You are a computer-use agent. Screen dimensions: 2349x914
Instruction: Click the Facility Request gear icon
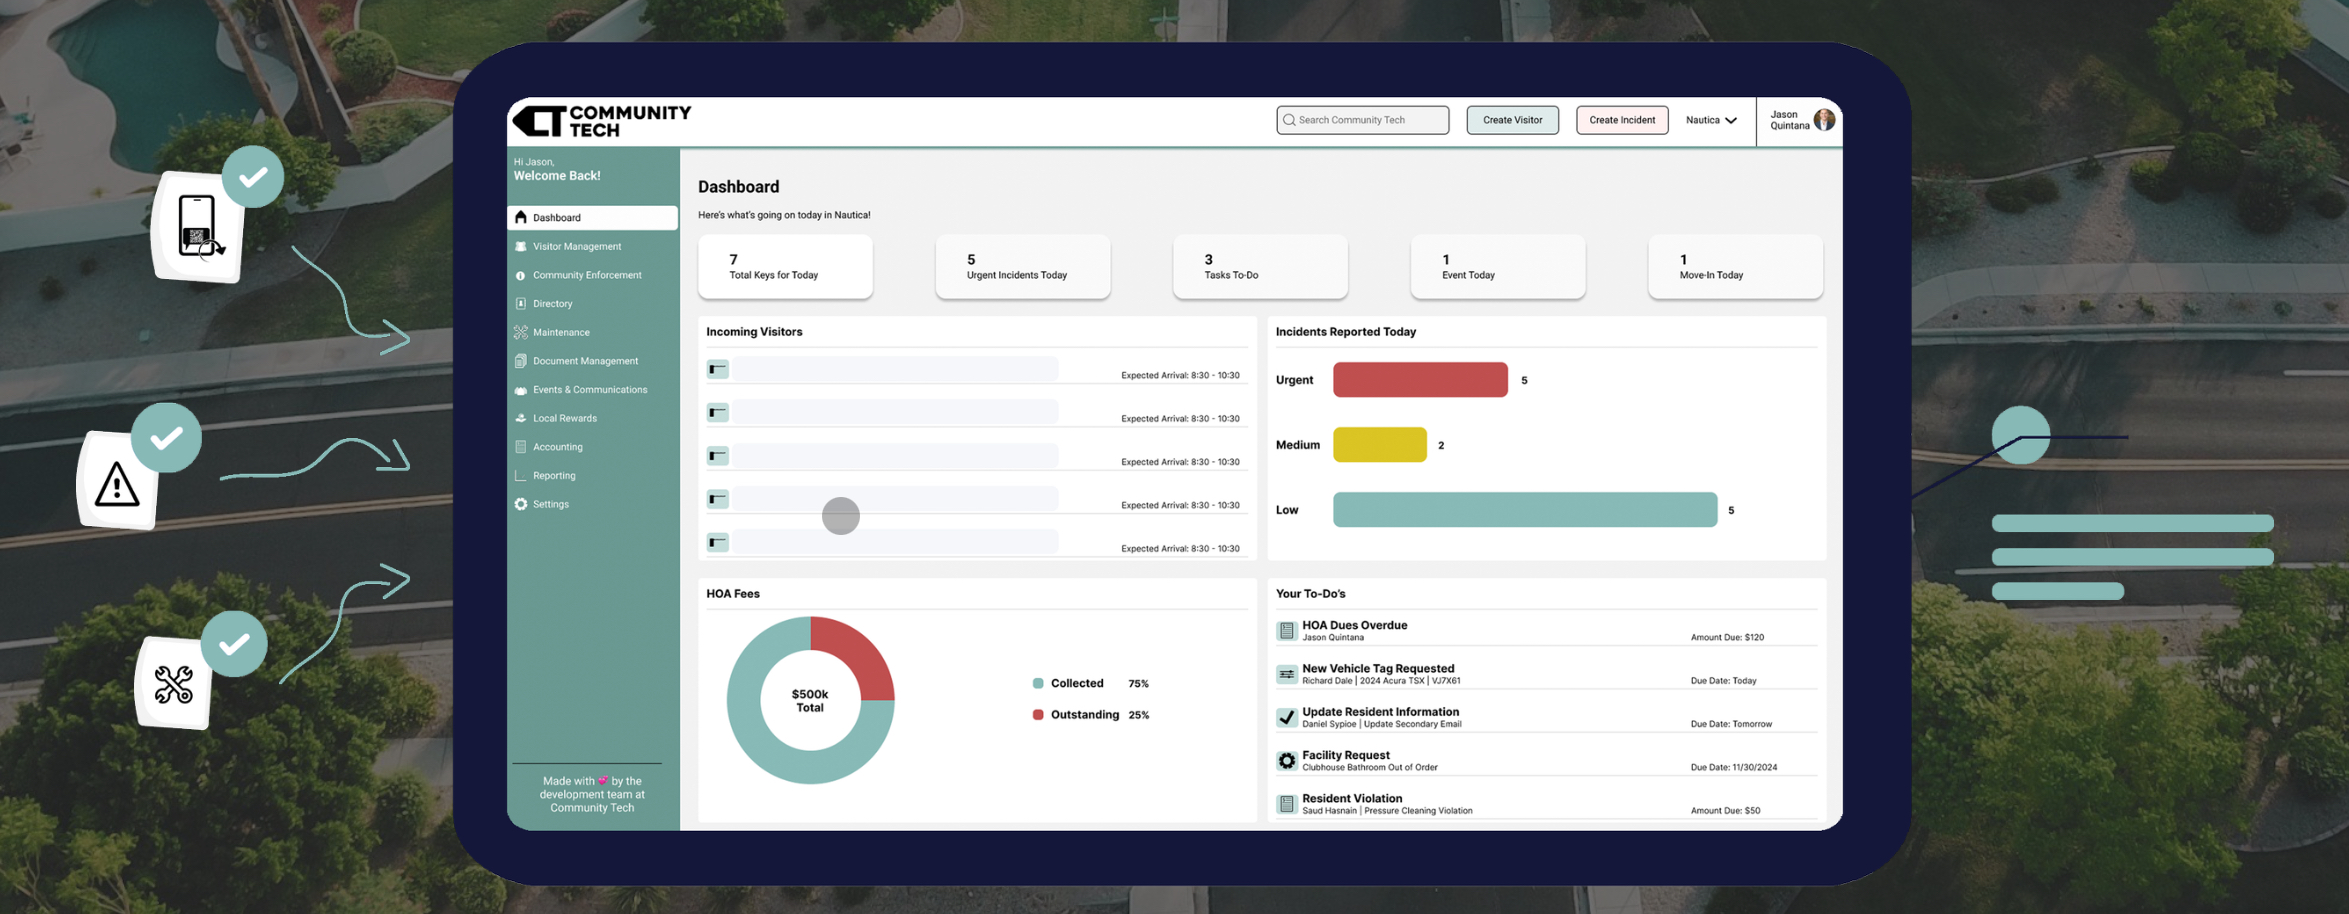[x=1286, y=760]
